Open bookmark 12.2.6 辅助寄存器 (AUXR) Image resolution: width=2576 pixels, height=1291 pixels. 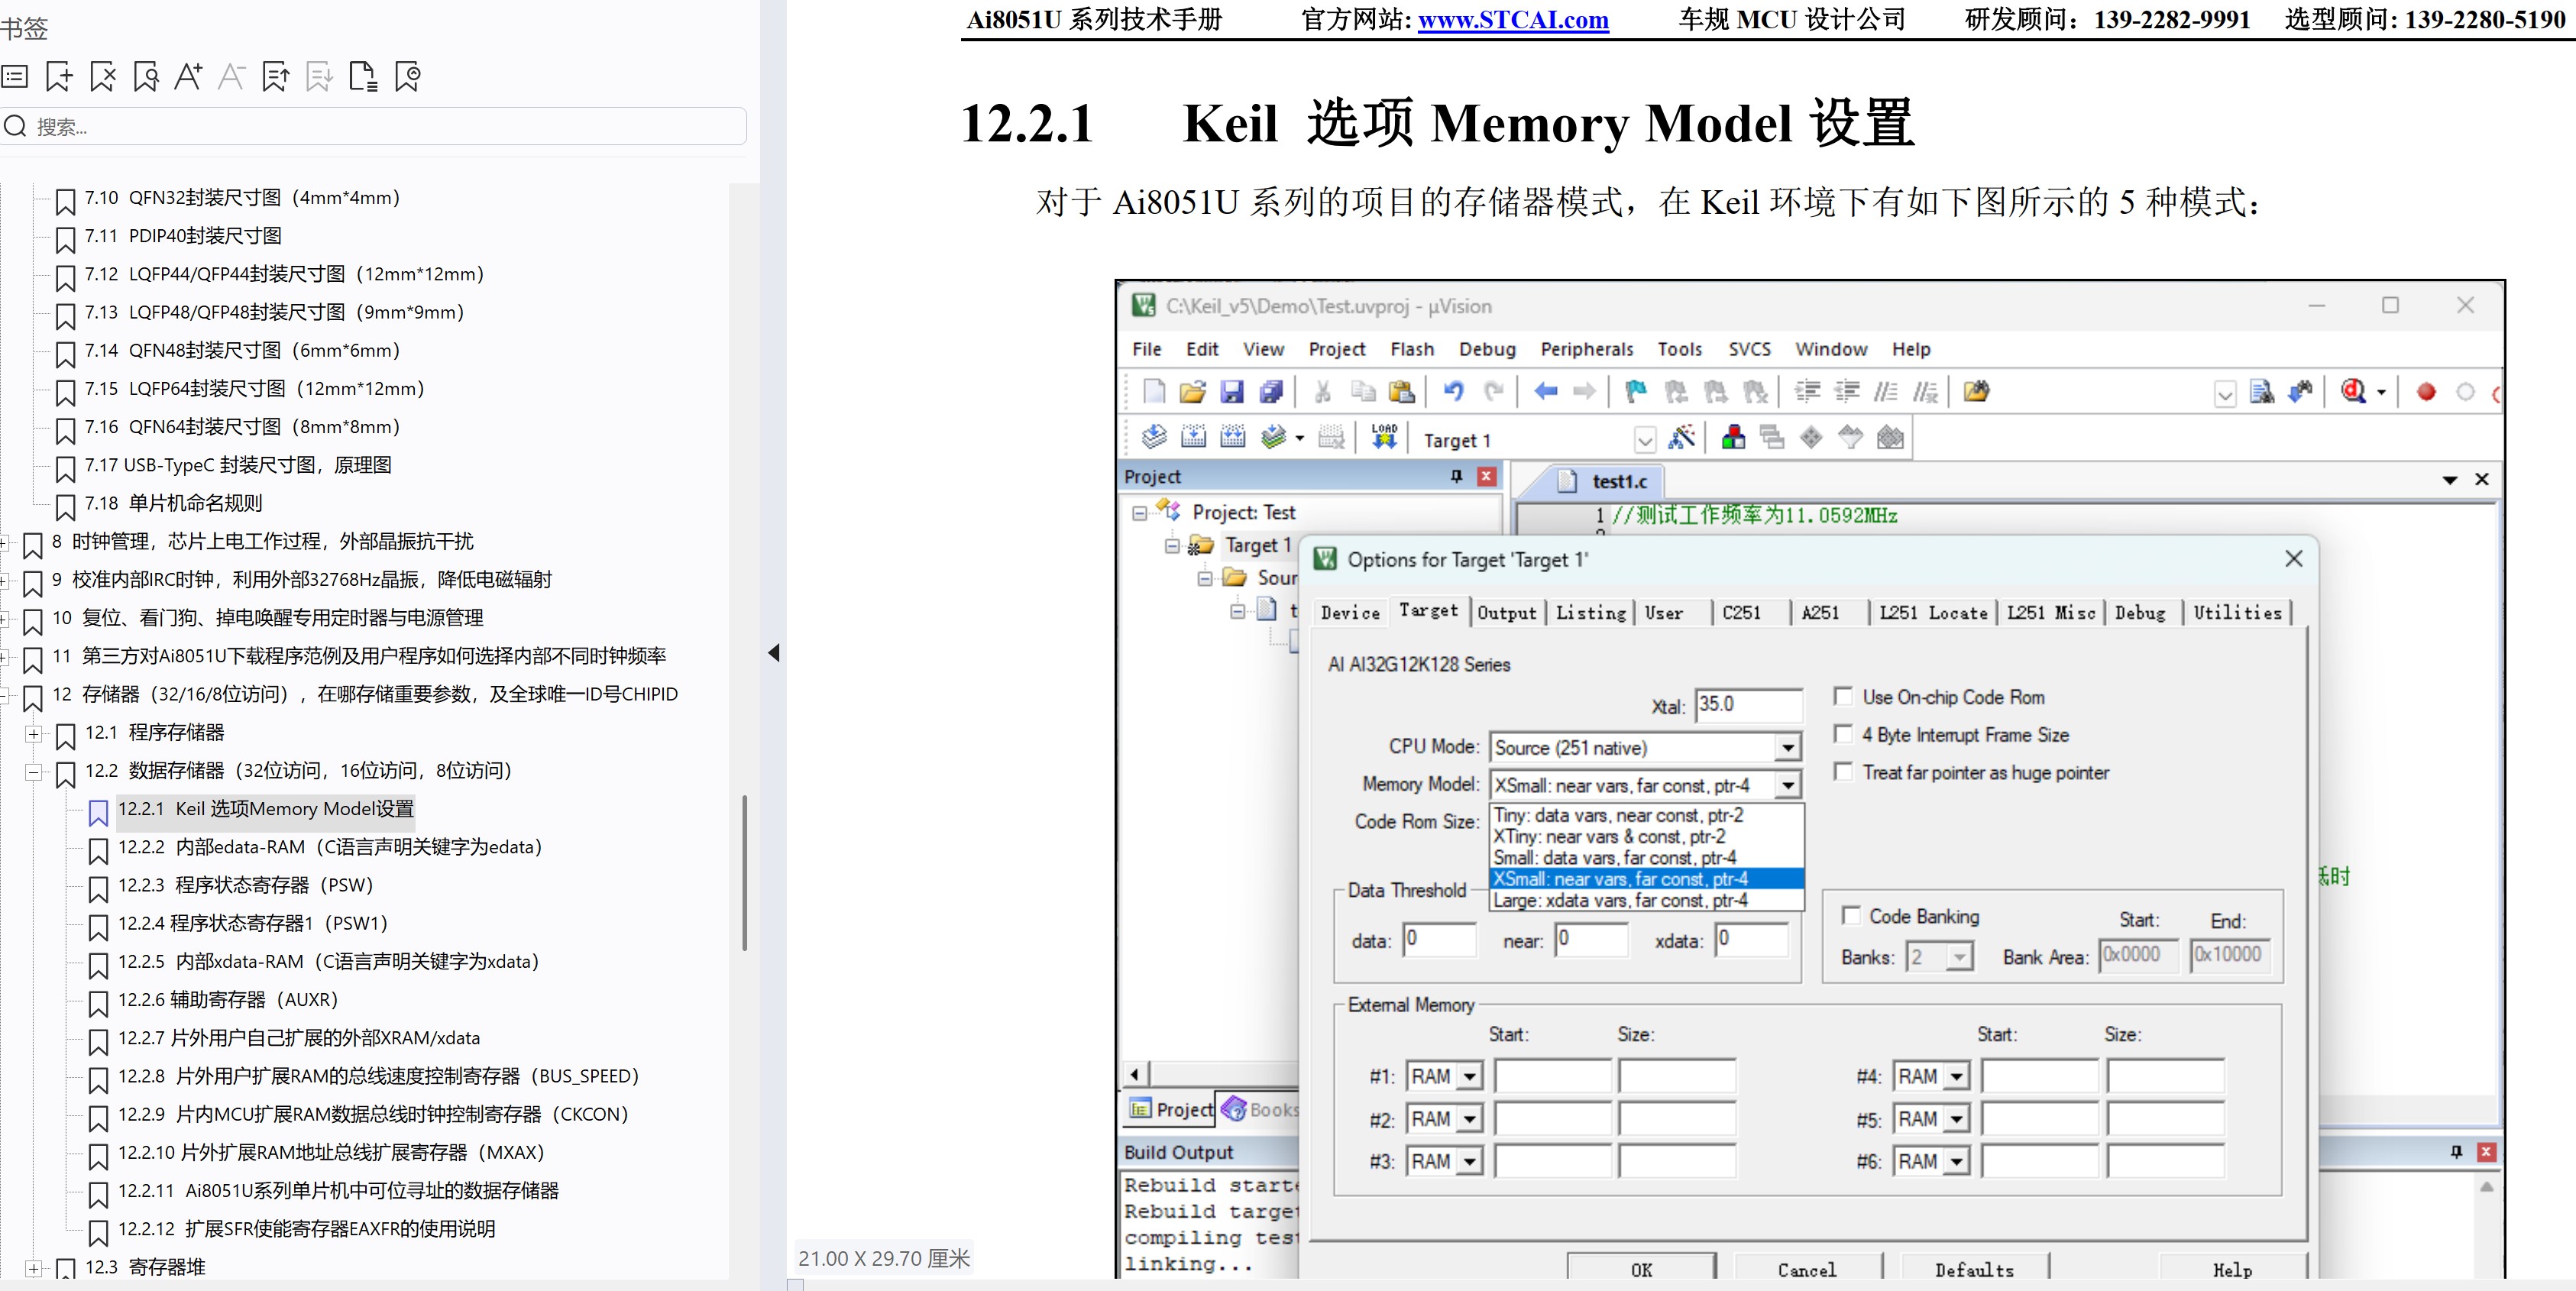click(x=228, y=1000)
